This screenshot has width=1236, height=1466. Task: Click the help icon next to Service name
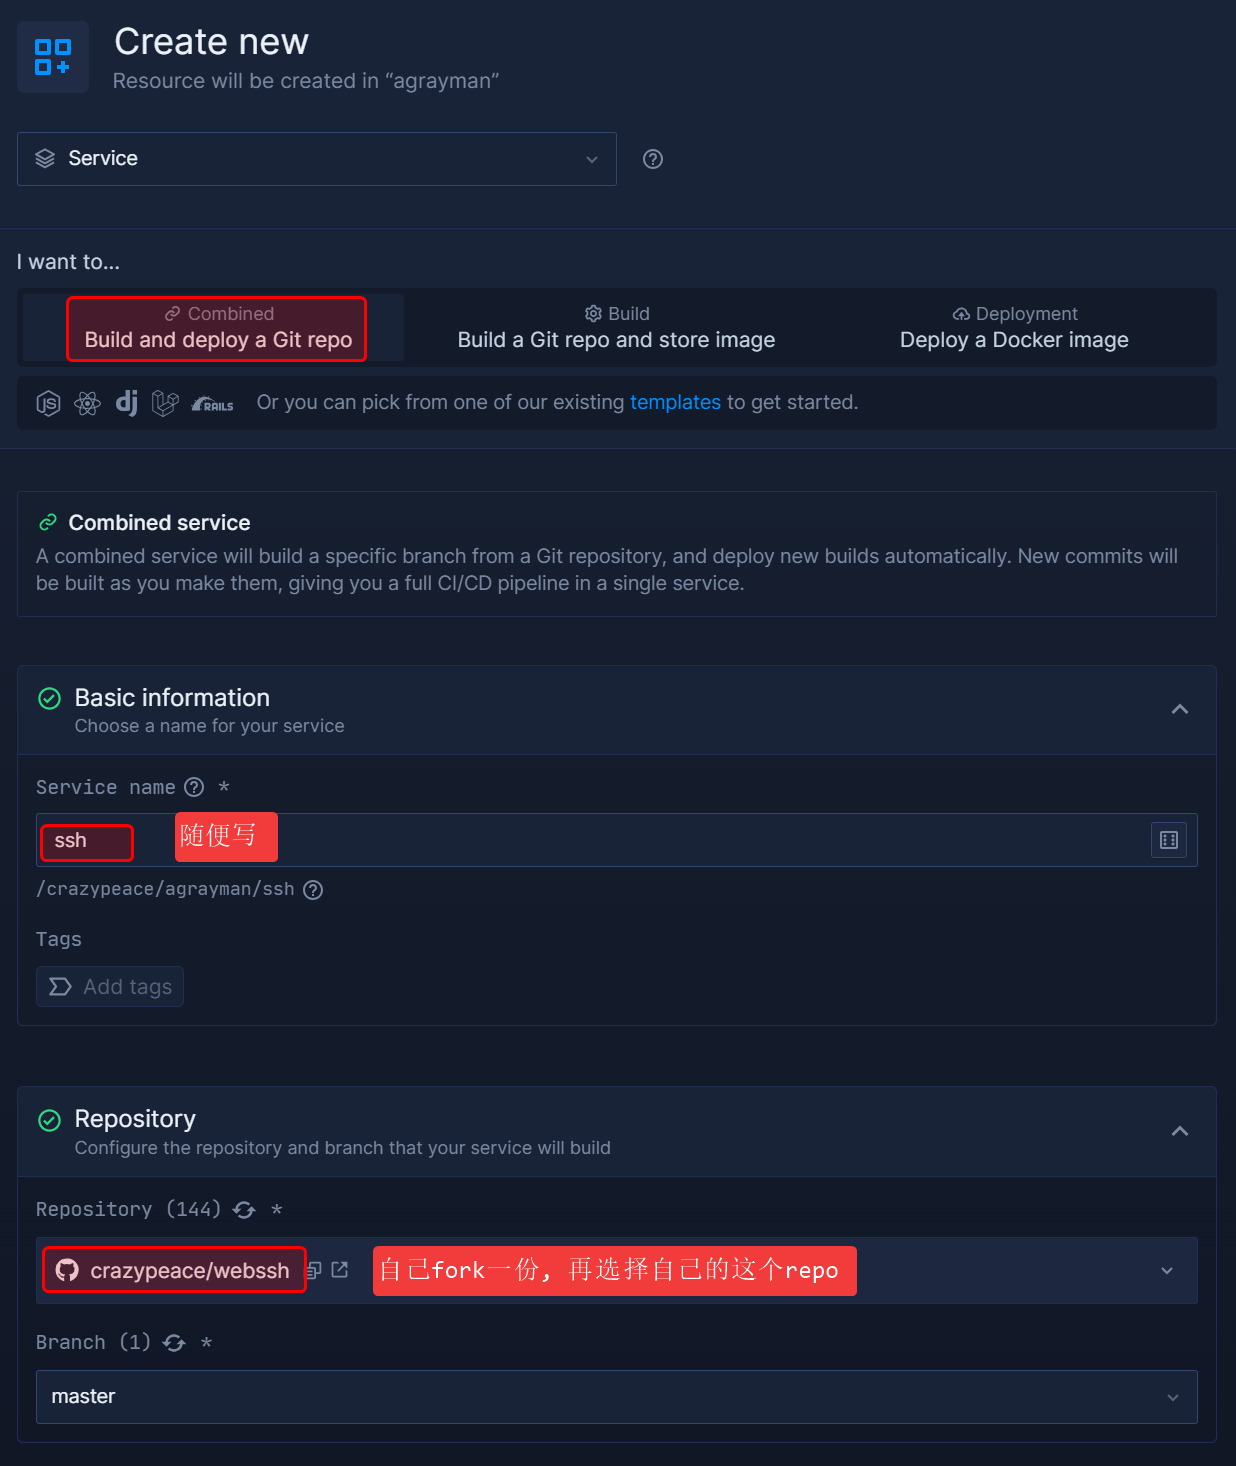195,787
